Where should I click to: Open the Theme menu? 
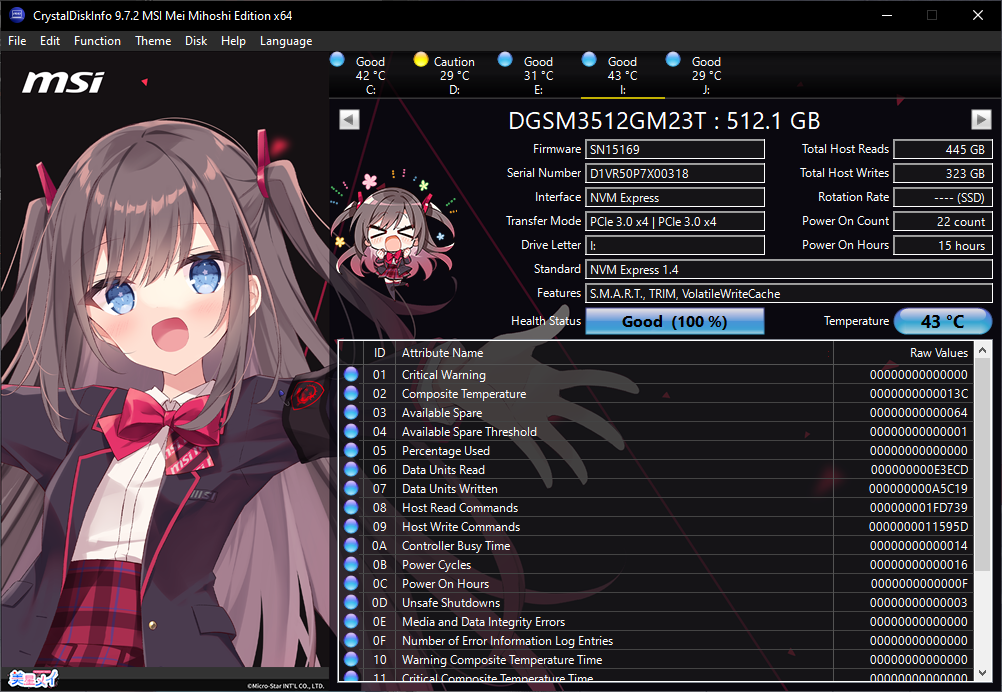[153, 41]
